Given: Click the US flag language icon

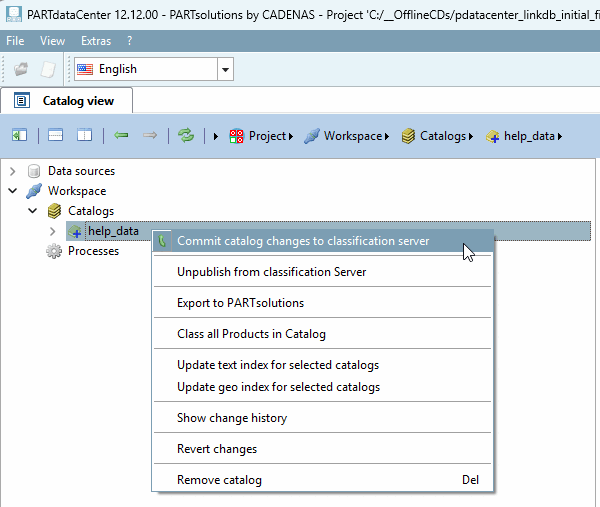Looking at the screenshot, I should click(x=85, y=69).
